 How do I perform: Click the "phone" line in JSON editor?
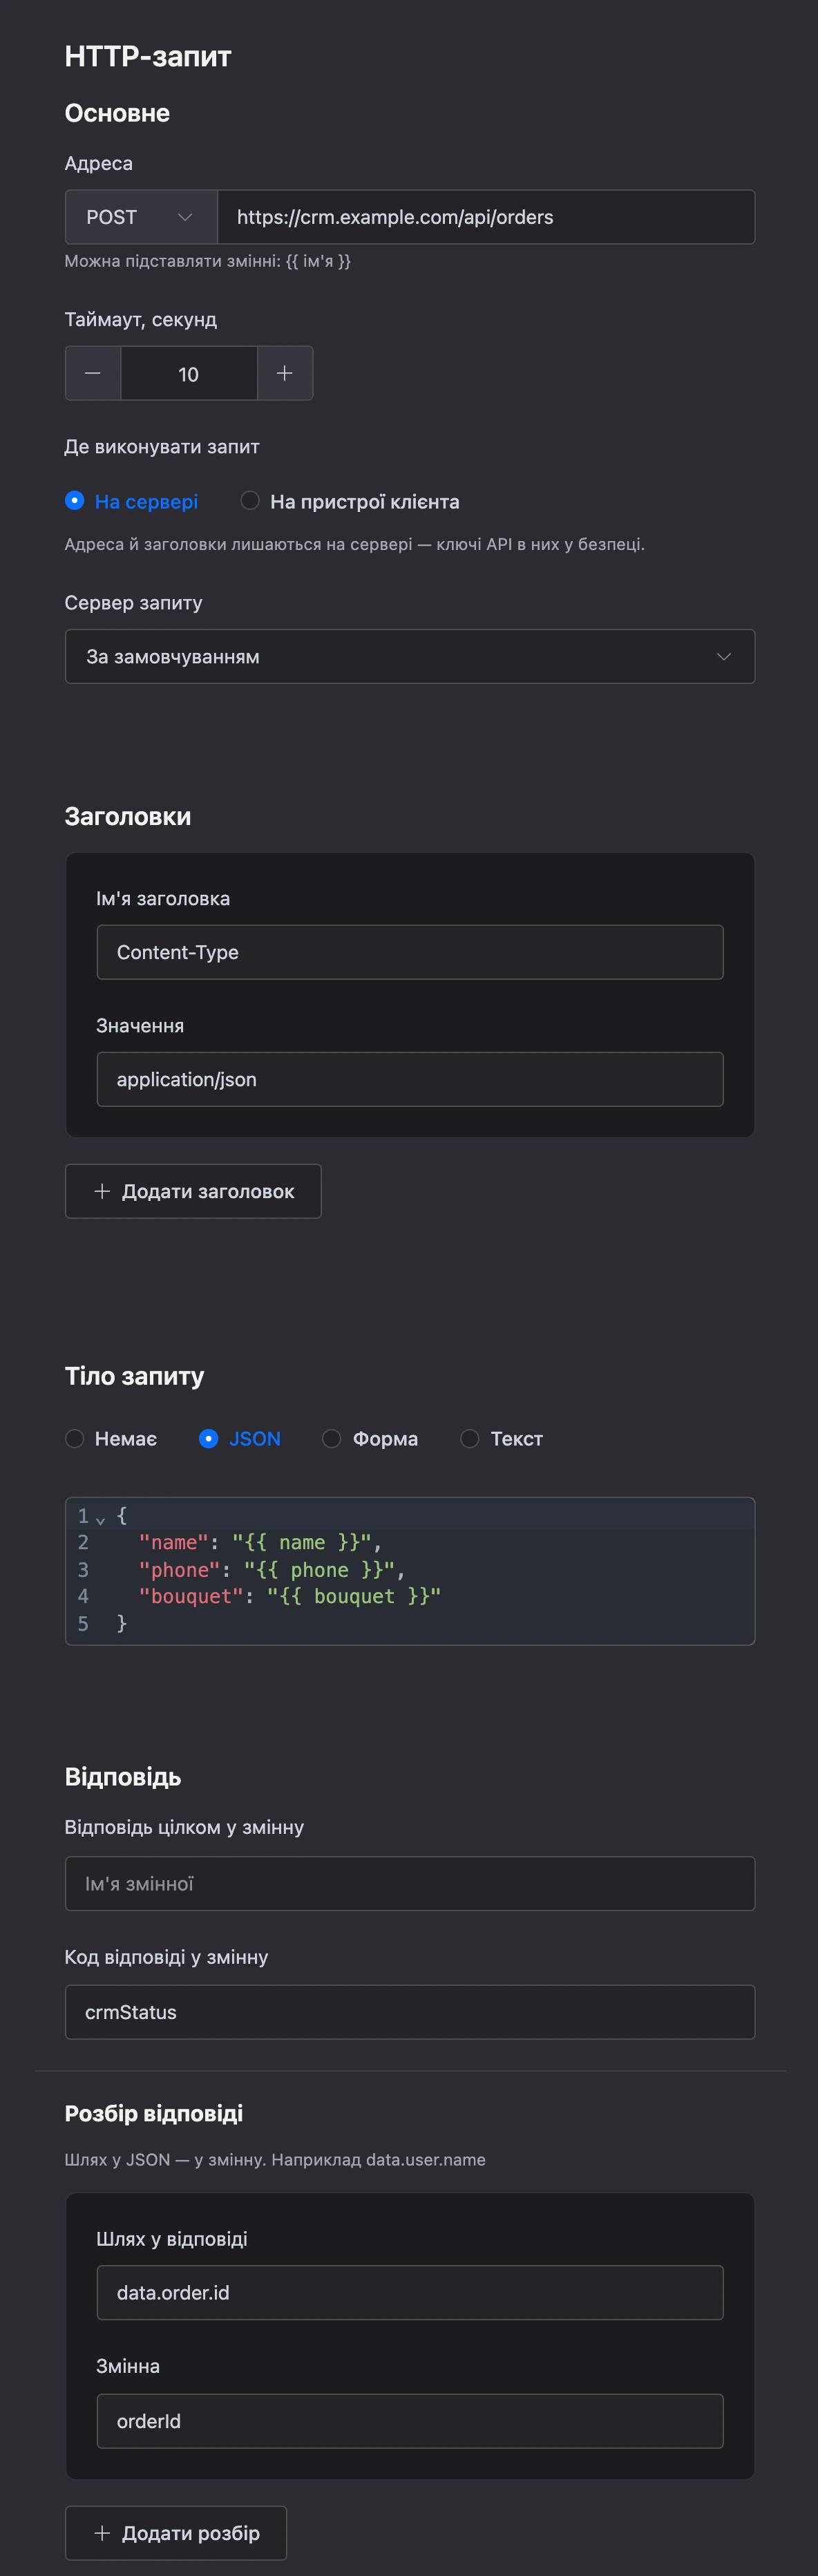(x=272, y=1570)
